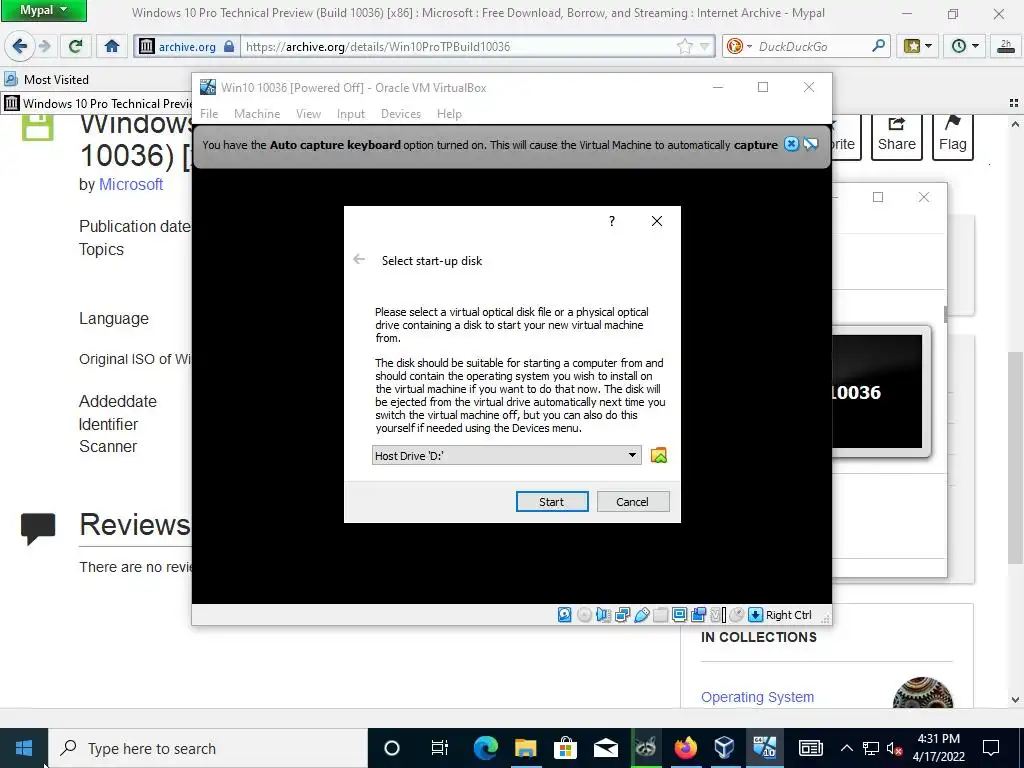Open the Help menu in VirtualBox

click(449, 114)
